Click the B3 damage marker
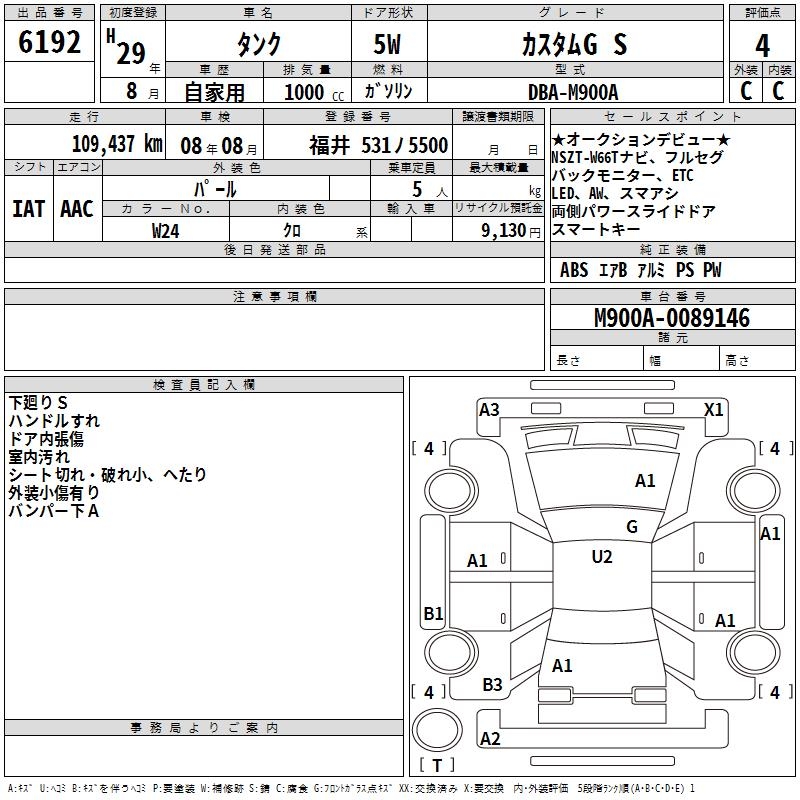800x800 pixels. [x=493, y=685]
